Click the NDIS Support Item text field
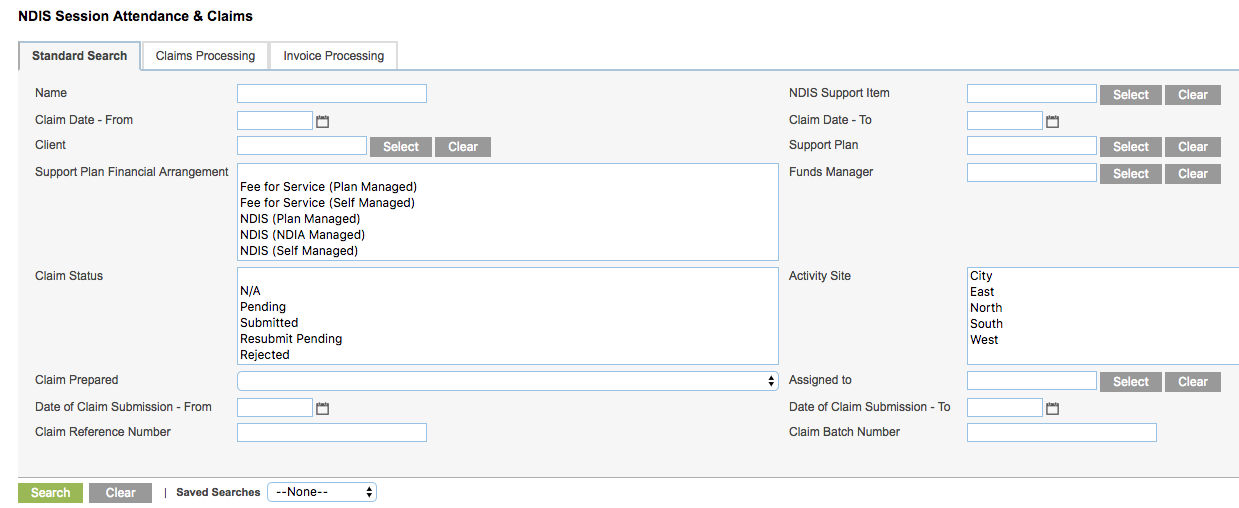Image resolution: width=1239 pixels, height=508 pixels. click(x=1032, y=93)
